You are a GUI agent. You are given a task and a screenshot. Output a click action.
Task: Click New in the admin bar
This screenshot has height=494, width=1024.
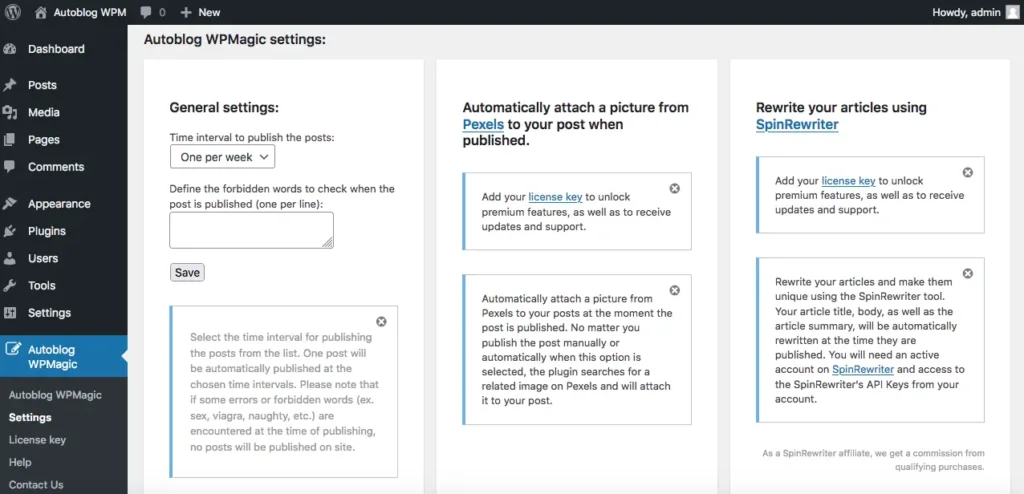(x=209, y=12)
